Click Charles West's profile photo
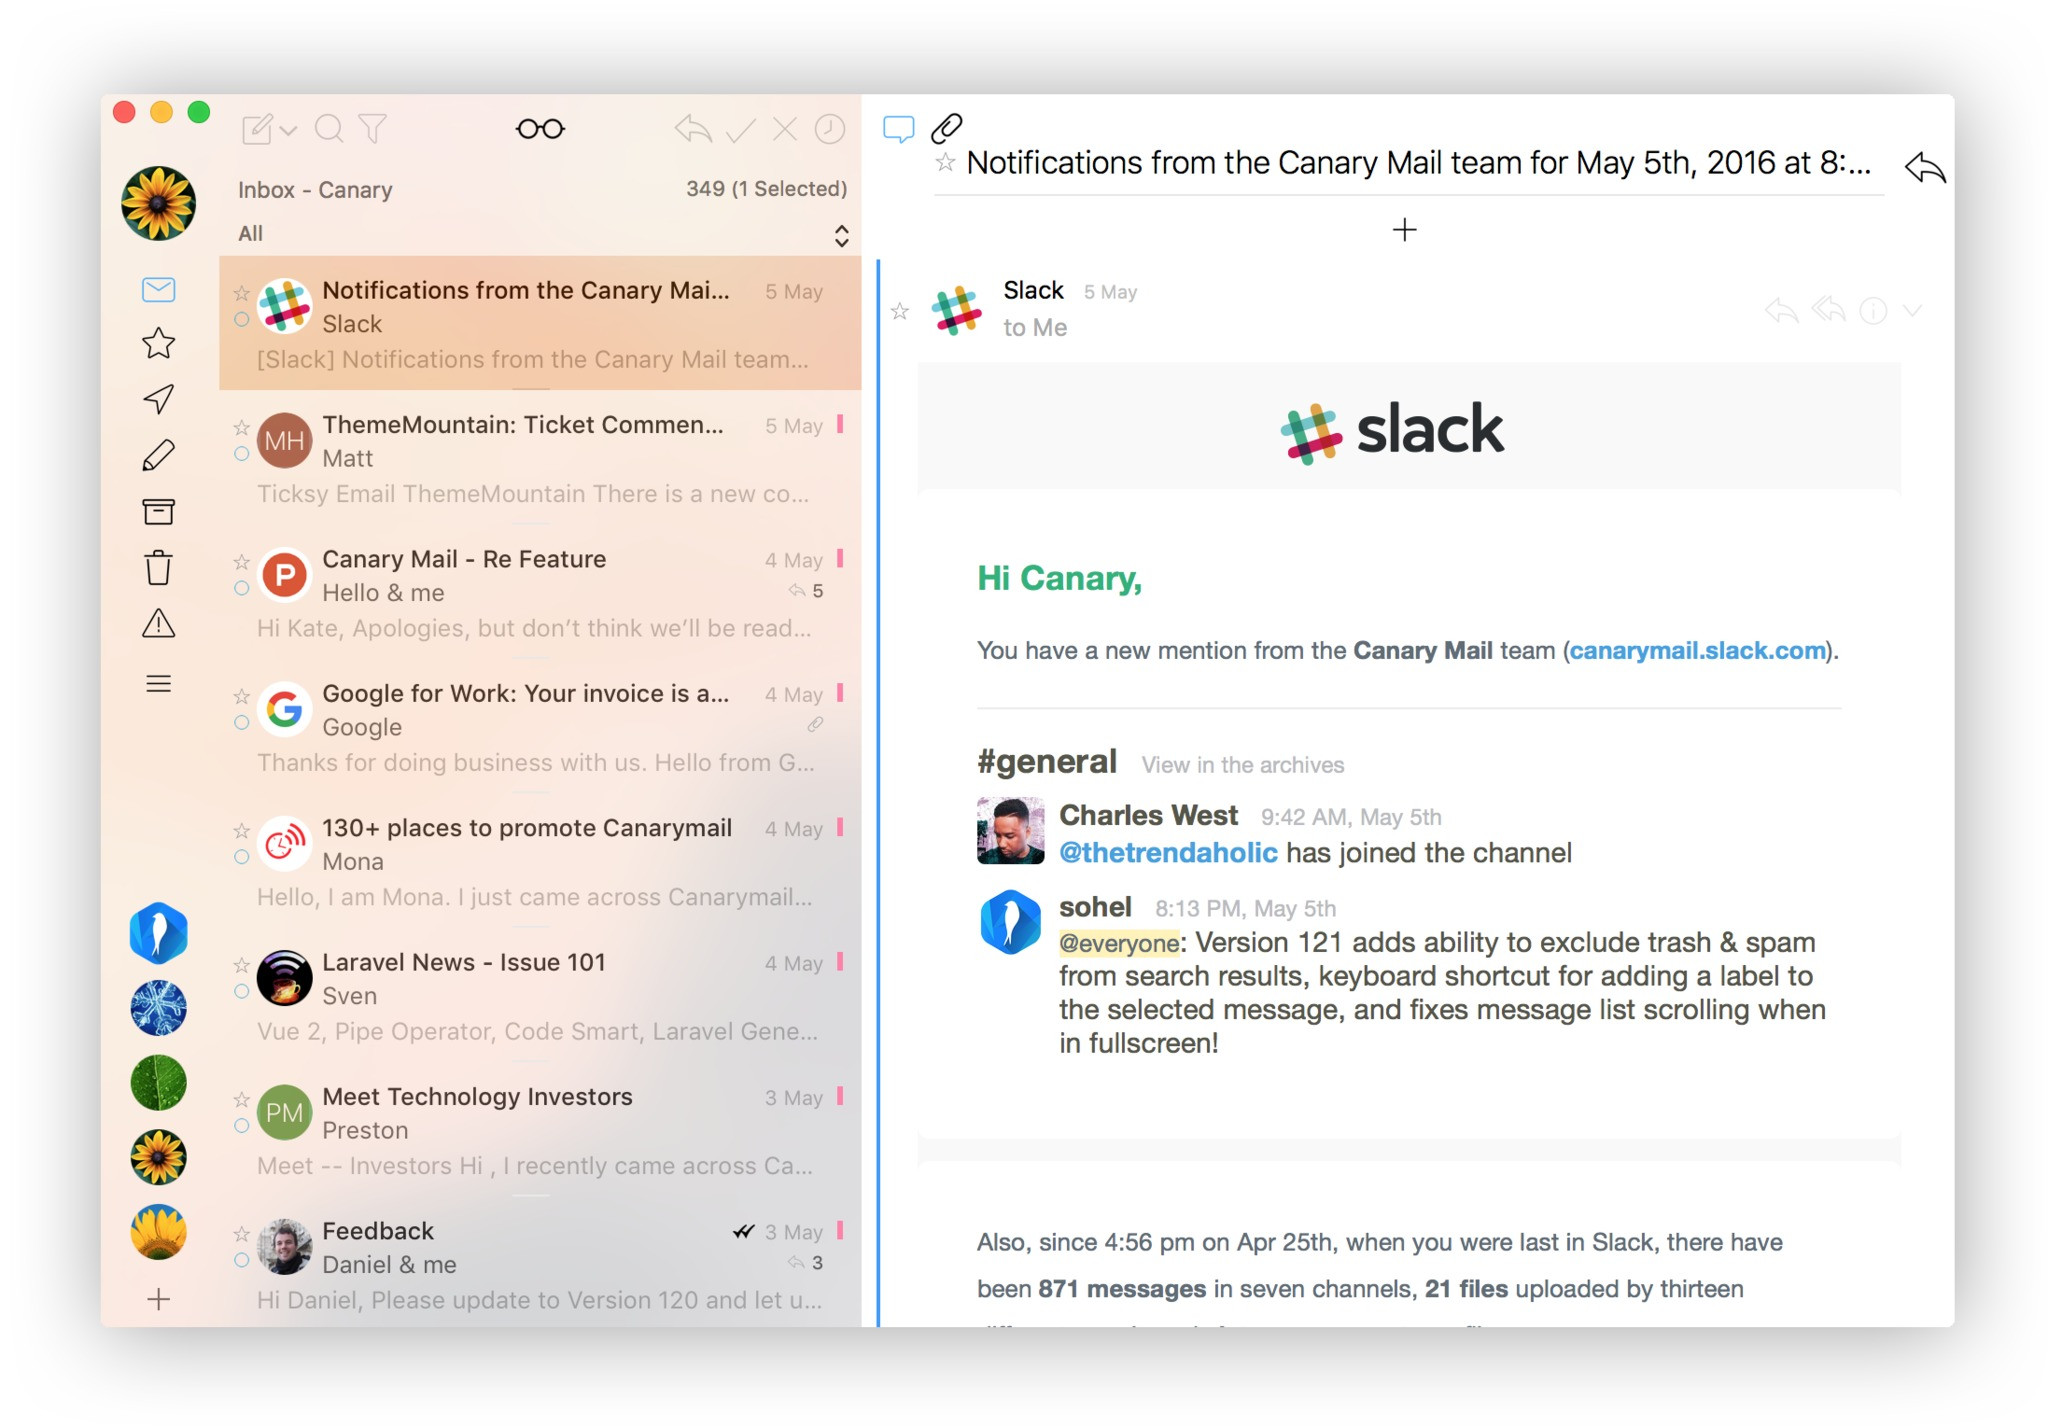Viewport: 2048px width, 1427px height. click(x=1011, y=831)
